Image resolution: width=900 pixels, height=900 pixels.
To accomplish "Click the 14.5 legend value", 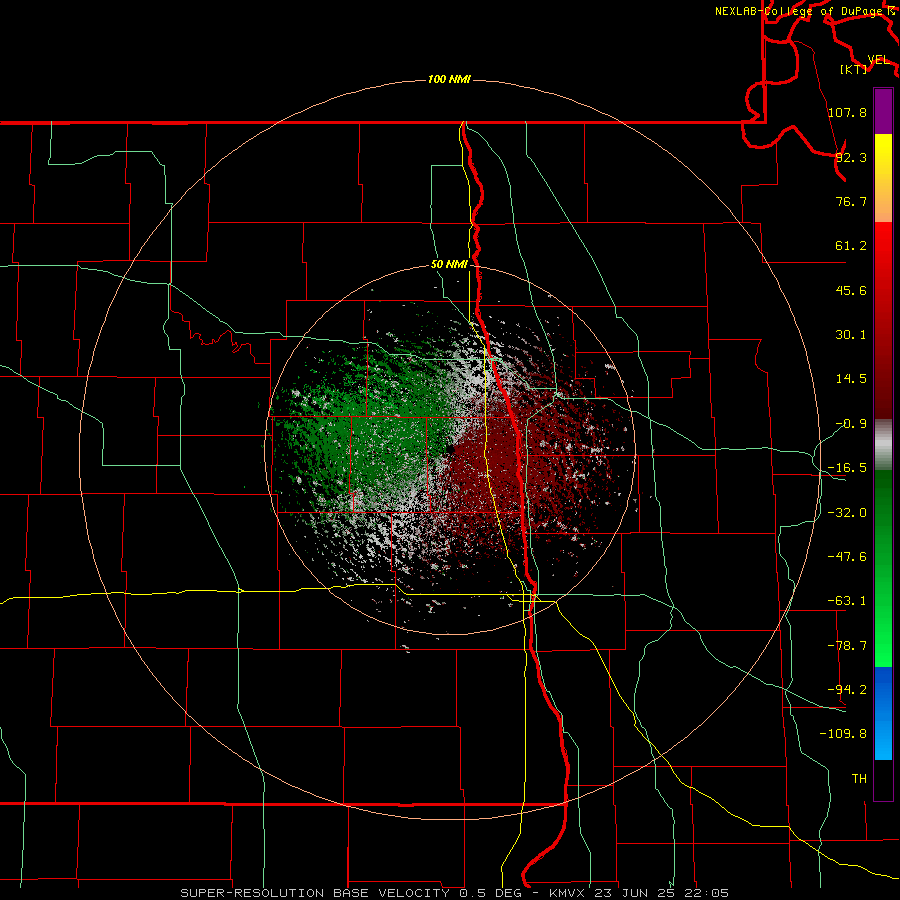I will [x=851, y=378].
